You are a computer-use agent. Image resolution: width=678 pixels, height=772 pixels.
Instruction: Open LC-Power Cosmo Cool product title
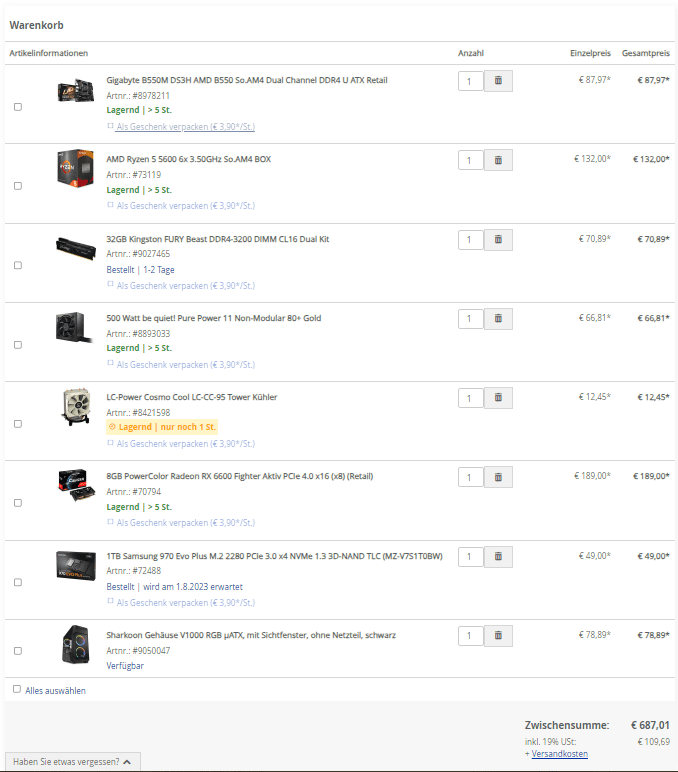192,397
